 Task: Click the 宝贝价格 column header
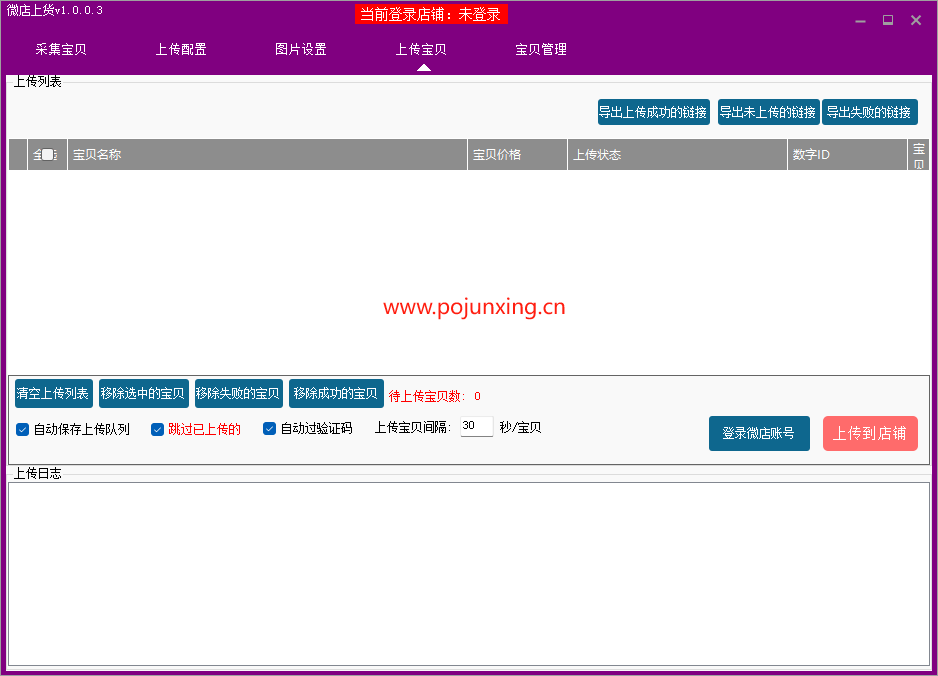(517, 154)
